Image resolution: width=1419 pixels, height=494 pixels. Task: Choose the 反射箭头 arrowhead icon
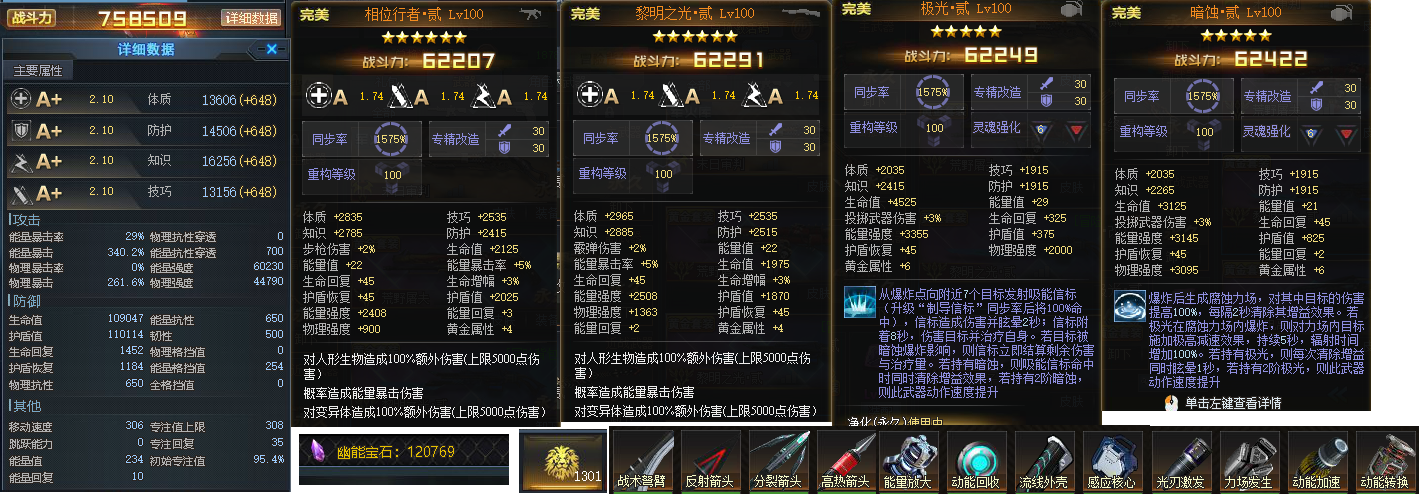point(712,461)
